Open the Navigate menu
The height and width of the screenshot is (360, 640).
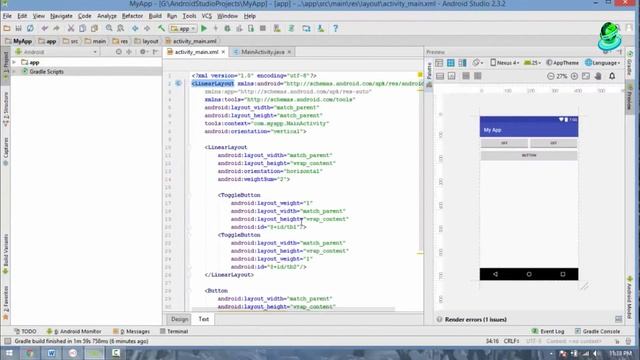(61, 16)
